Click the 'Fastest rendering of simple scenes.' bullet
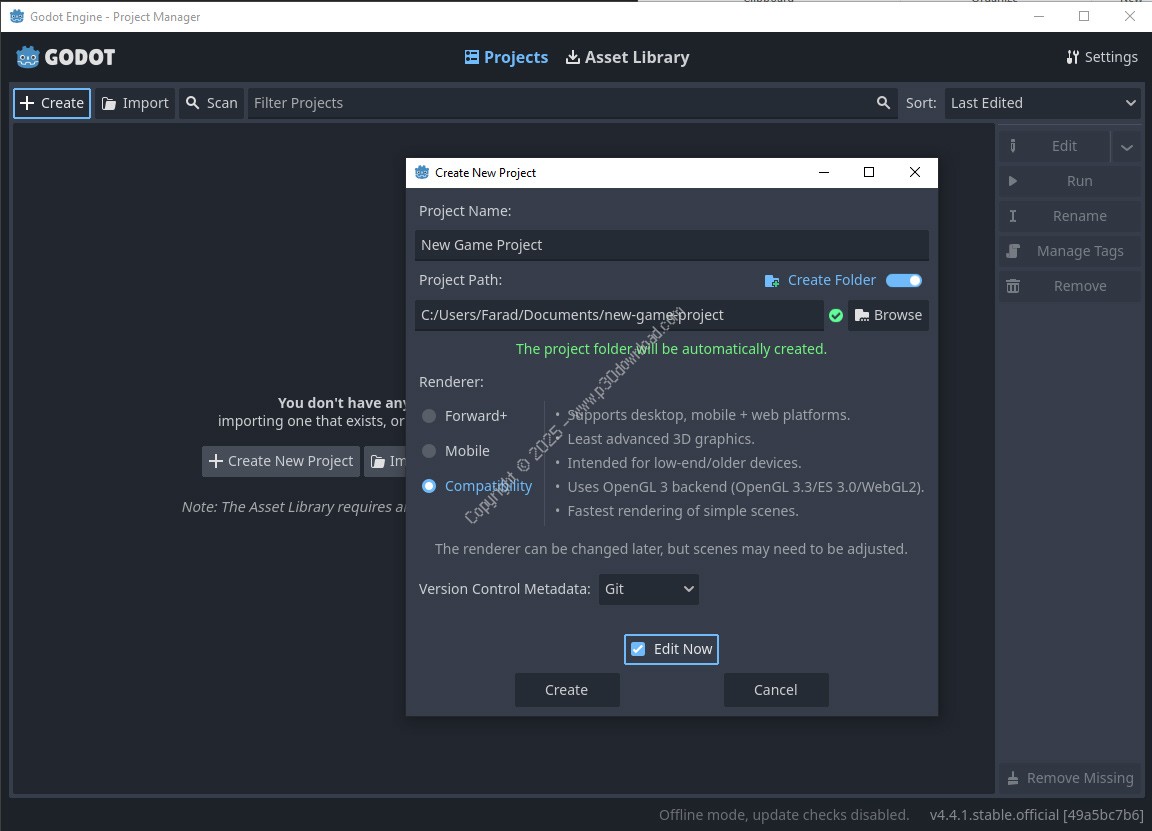Image resolution: width=1152 pixels, height=831 pixels. (683, 511)
